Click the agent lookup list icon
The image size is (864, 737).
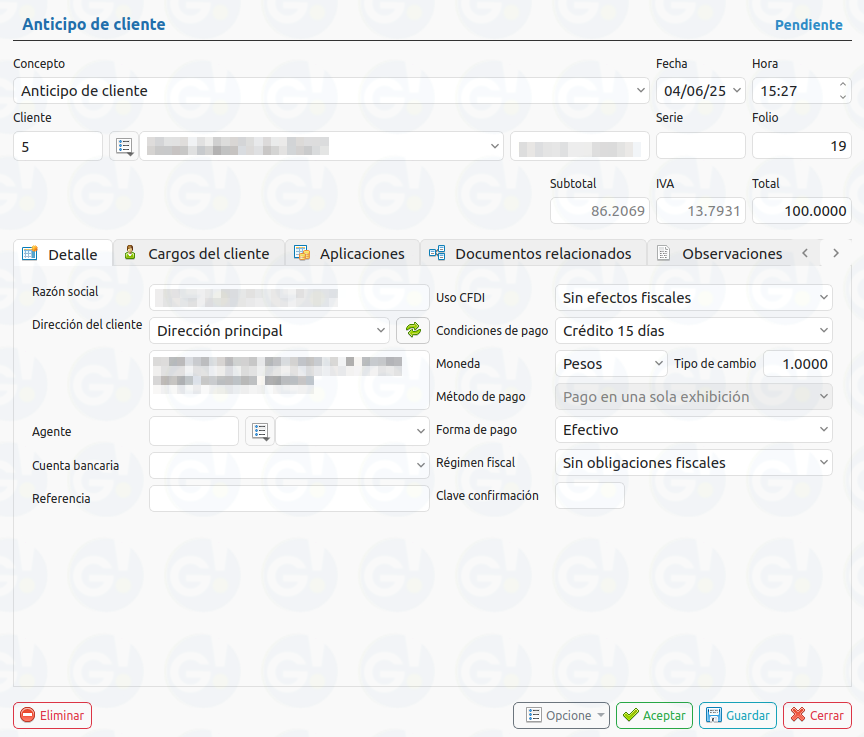click(260, 431)
